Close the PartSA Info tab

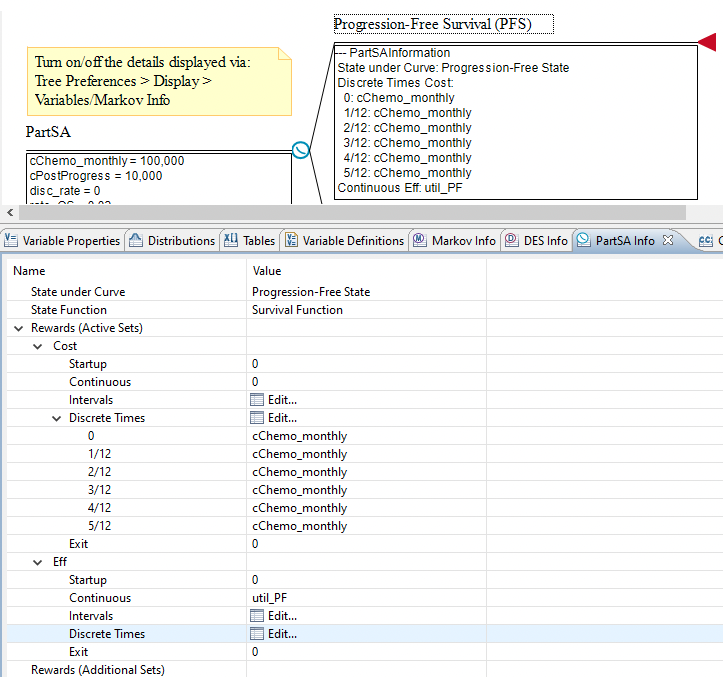click(668, 240)
